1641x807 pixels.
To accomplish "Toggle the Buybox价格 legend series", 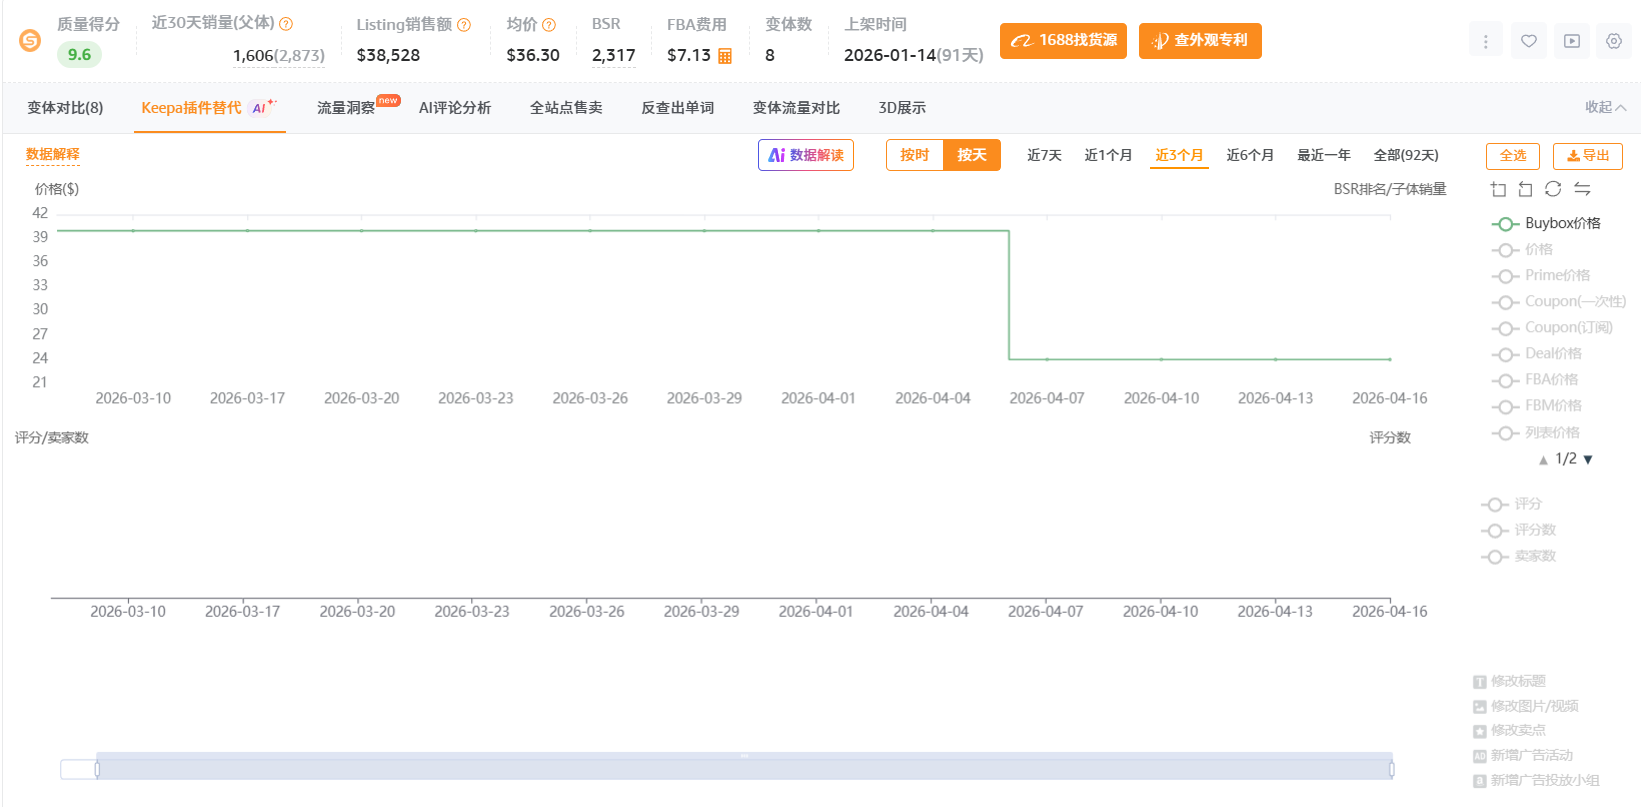I will (x=1546, y=223).
